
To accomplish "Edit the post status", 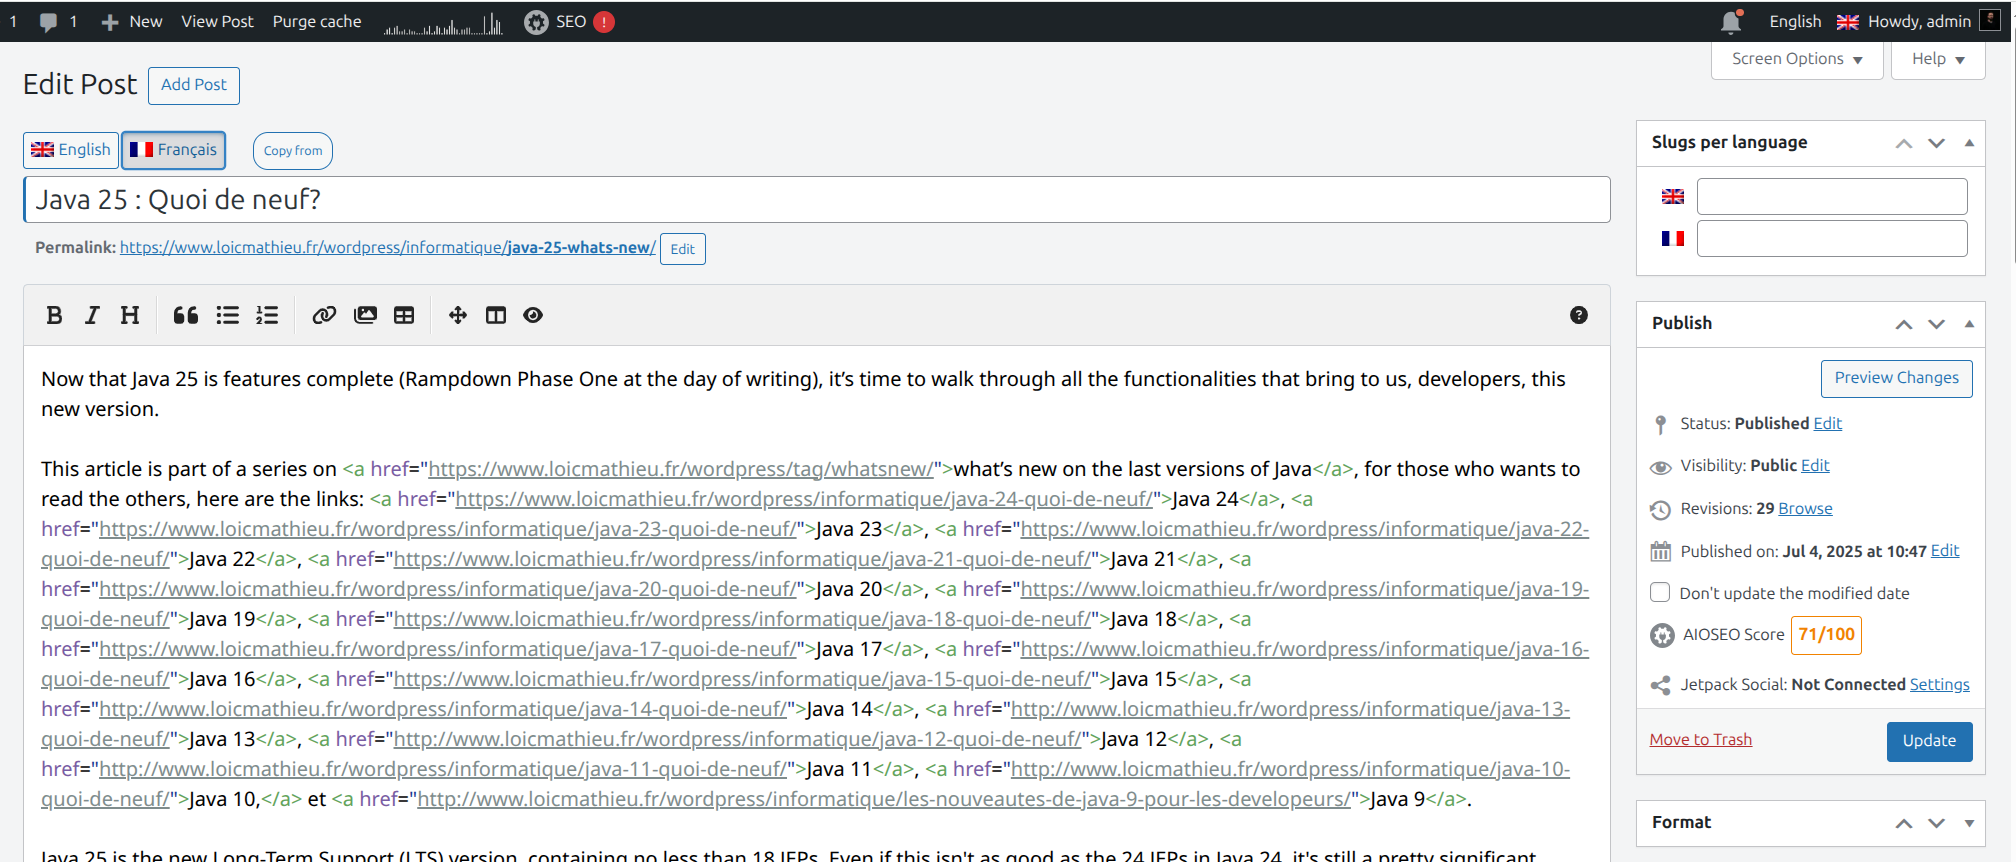I will pos(1828,424).
